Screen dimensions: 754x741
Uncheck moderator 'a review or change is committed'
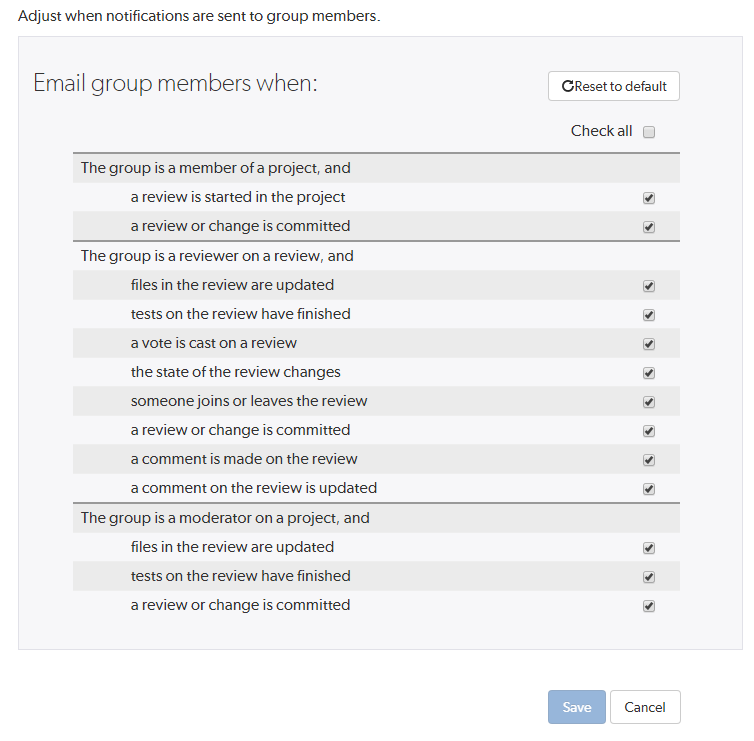pos(649,606)
